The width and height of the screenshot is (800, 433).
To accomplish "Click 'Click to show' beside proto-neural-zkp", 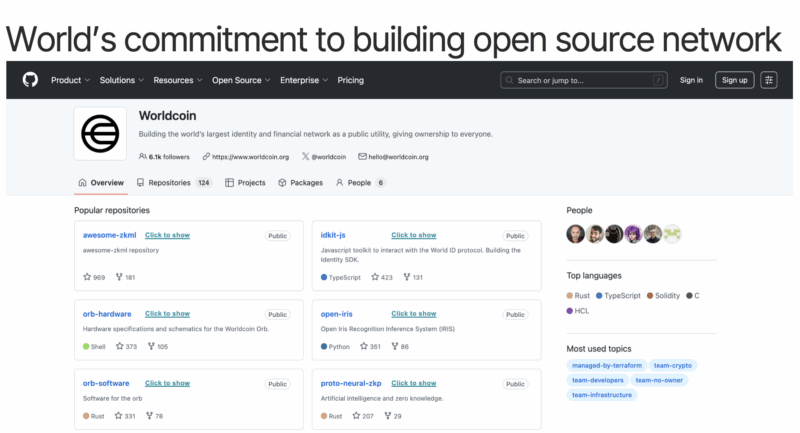I will coord(414,383).
